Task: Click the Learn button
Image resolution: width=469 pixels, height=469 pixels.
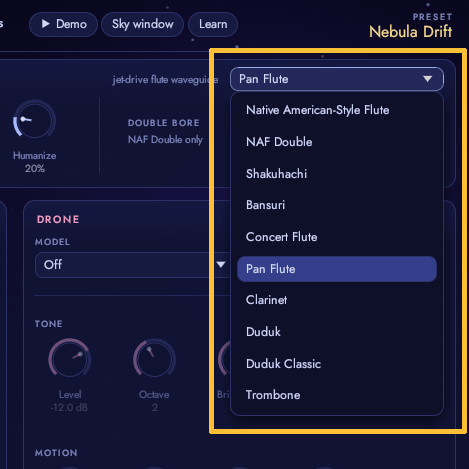Action: coord(213,24)
